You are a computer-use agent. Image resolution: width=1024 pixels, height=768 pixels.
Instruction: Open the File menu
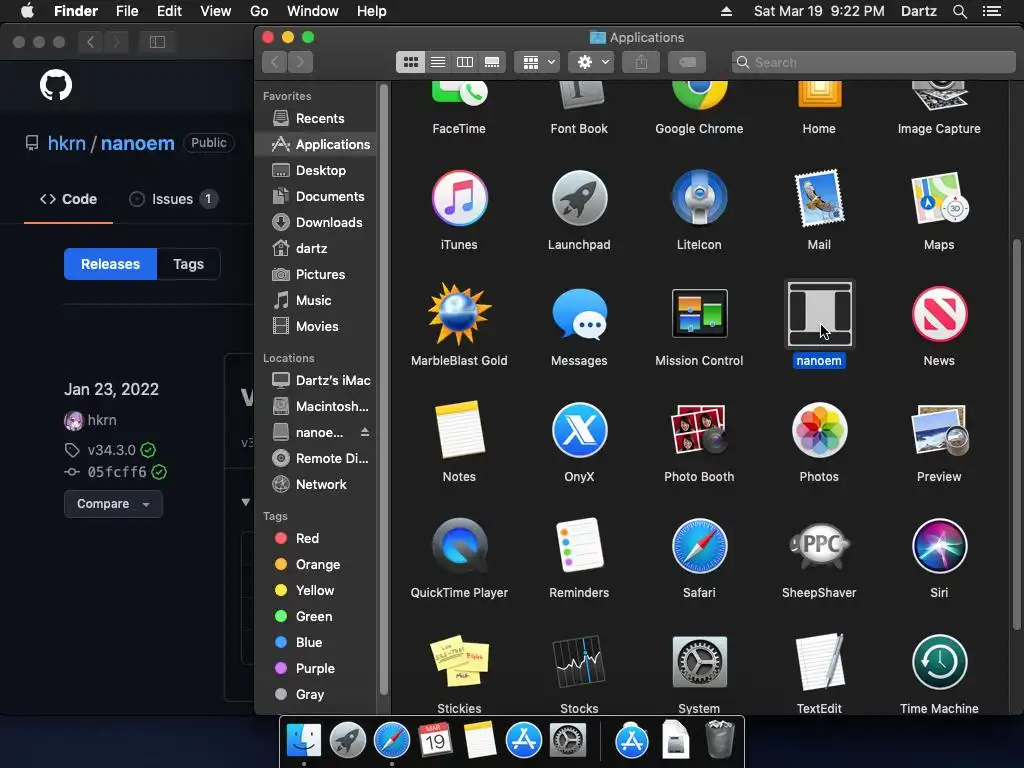coord(127,11)
